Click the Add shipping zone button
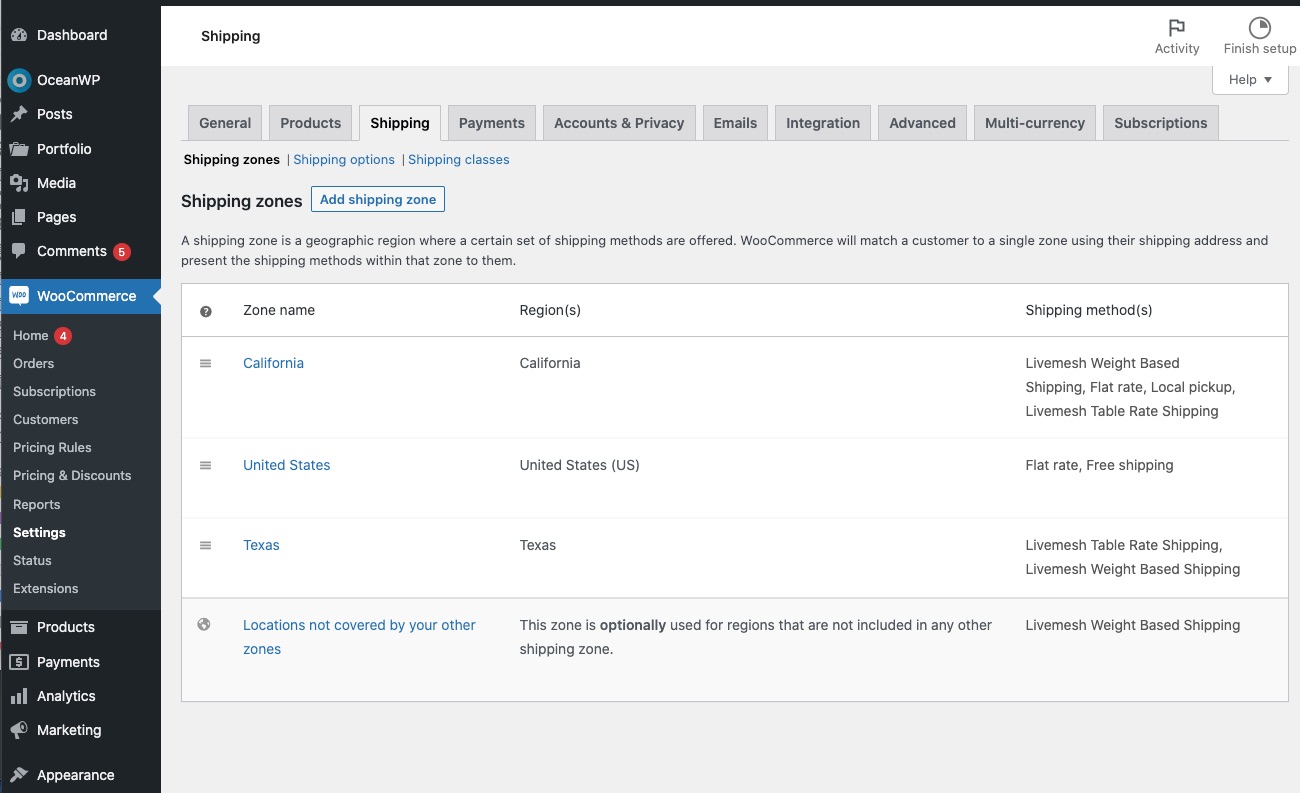Image resolution: width=1300 pixels, height=793 pixels. tap(378, 200)
